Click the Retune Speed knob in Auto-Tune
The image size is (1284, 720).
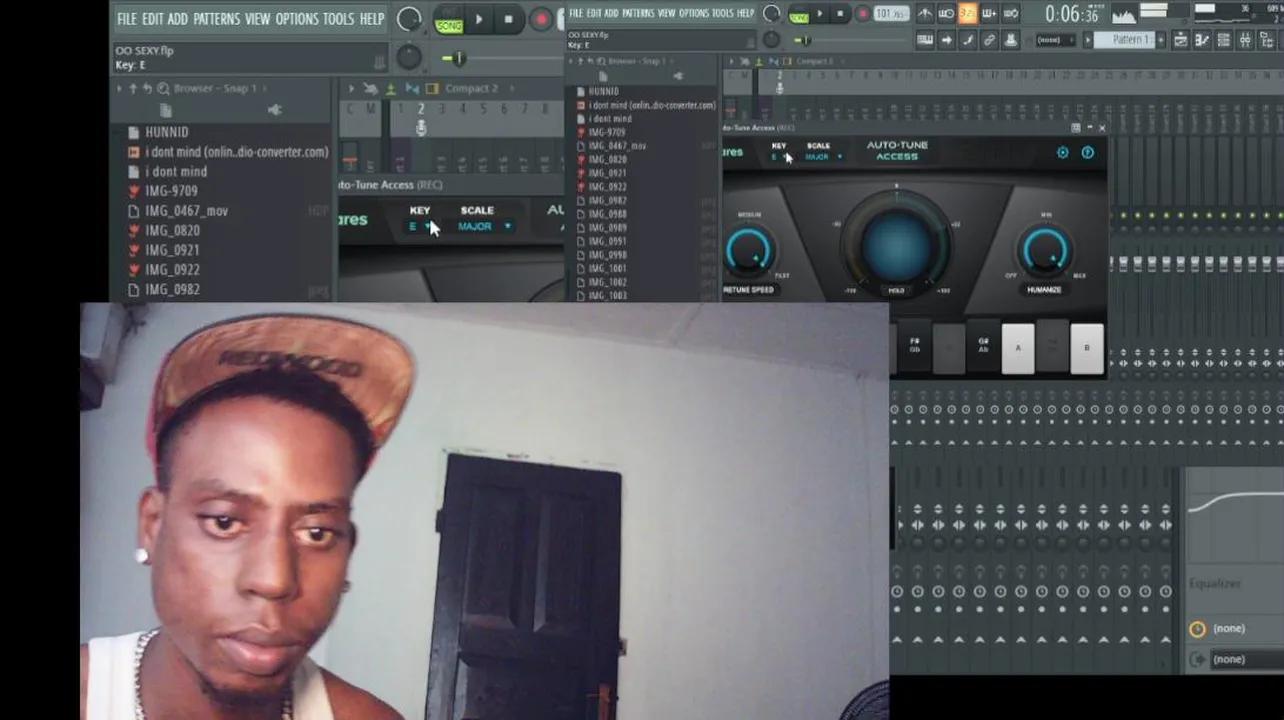pos(748,250)
